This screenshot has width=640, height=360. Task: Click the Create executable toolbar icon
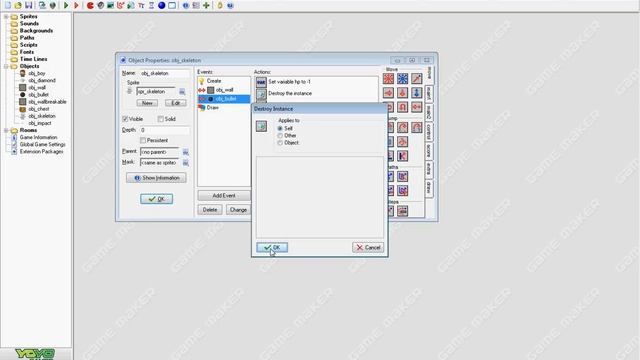[x=42, y=5]
